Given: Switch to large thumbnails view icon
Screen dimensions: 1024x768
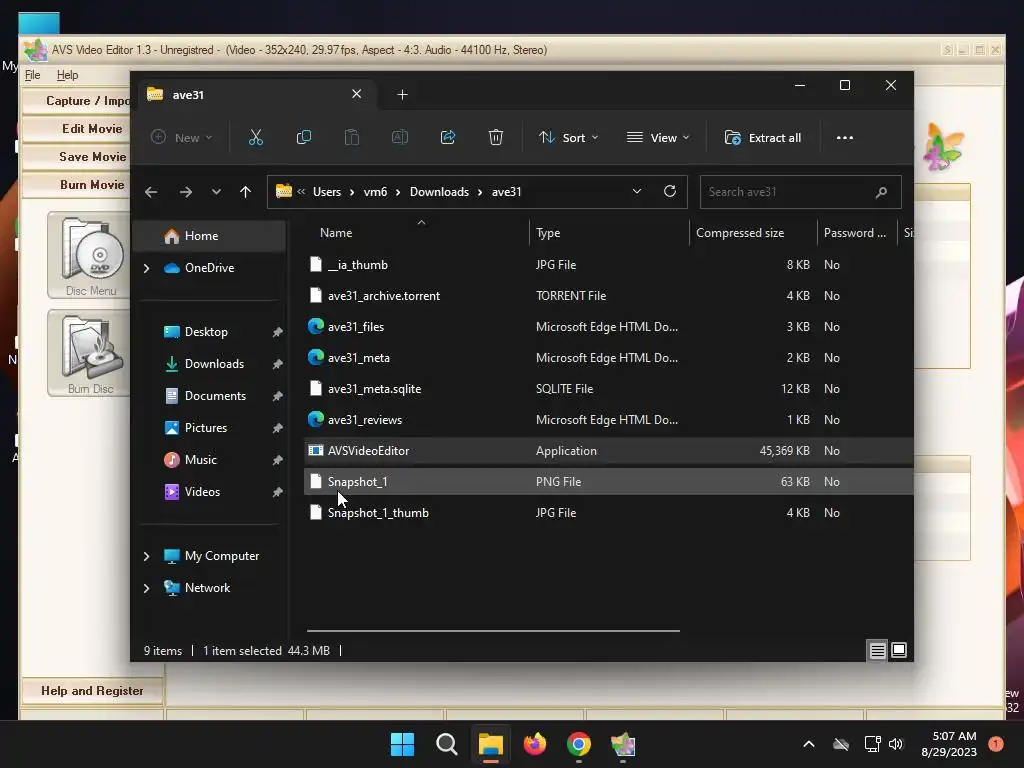Looking at the screenshot, I should 899,650.
